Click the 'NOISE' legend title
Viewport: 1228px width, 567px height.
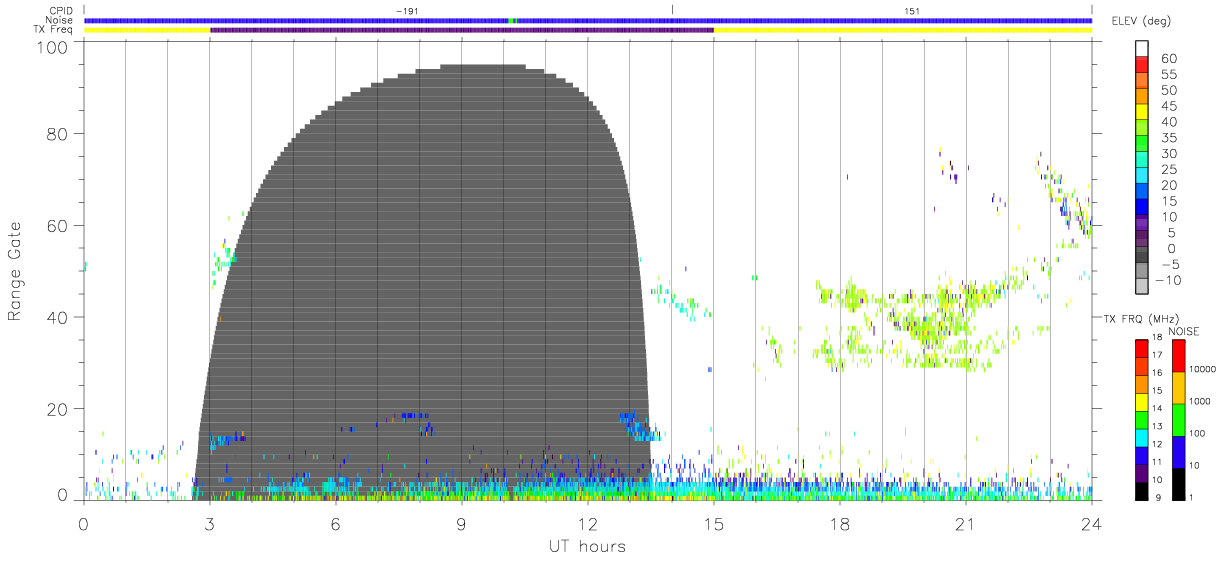pyautogui.click(x=1183, y=331)
